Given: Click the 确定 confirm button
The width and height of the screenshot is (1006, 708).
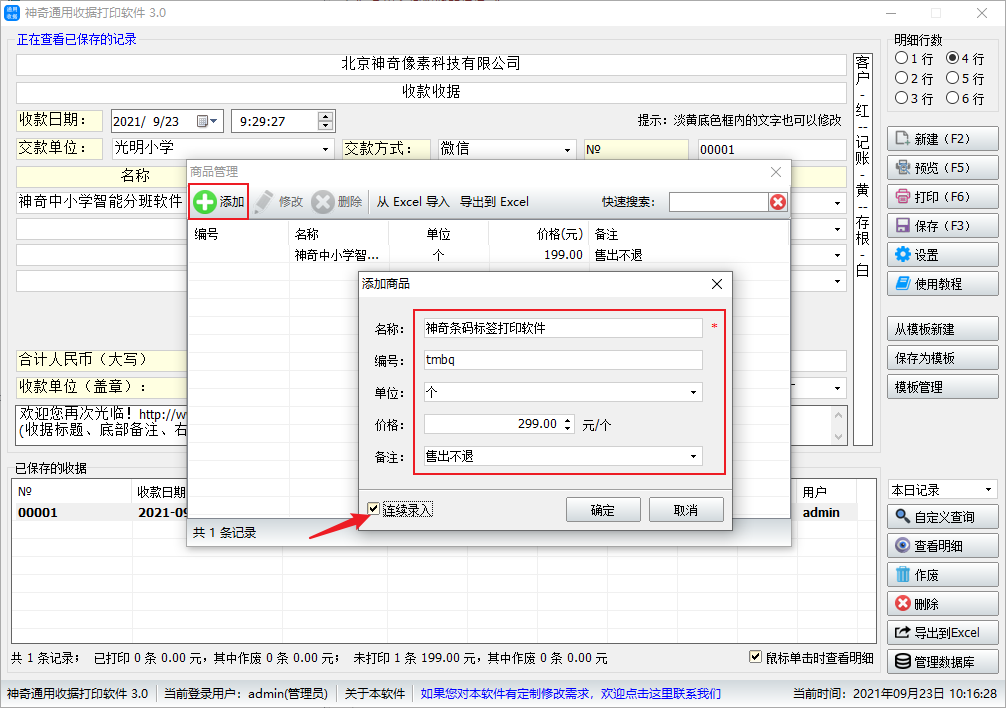Looking at the screenshot, I should click(x=602, y=510).
